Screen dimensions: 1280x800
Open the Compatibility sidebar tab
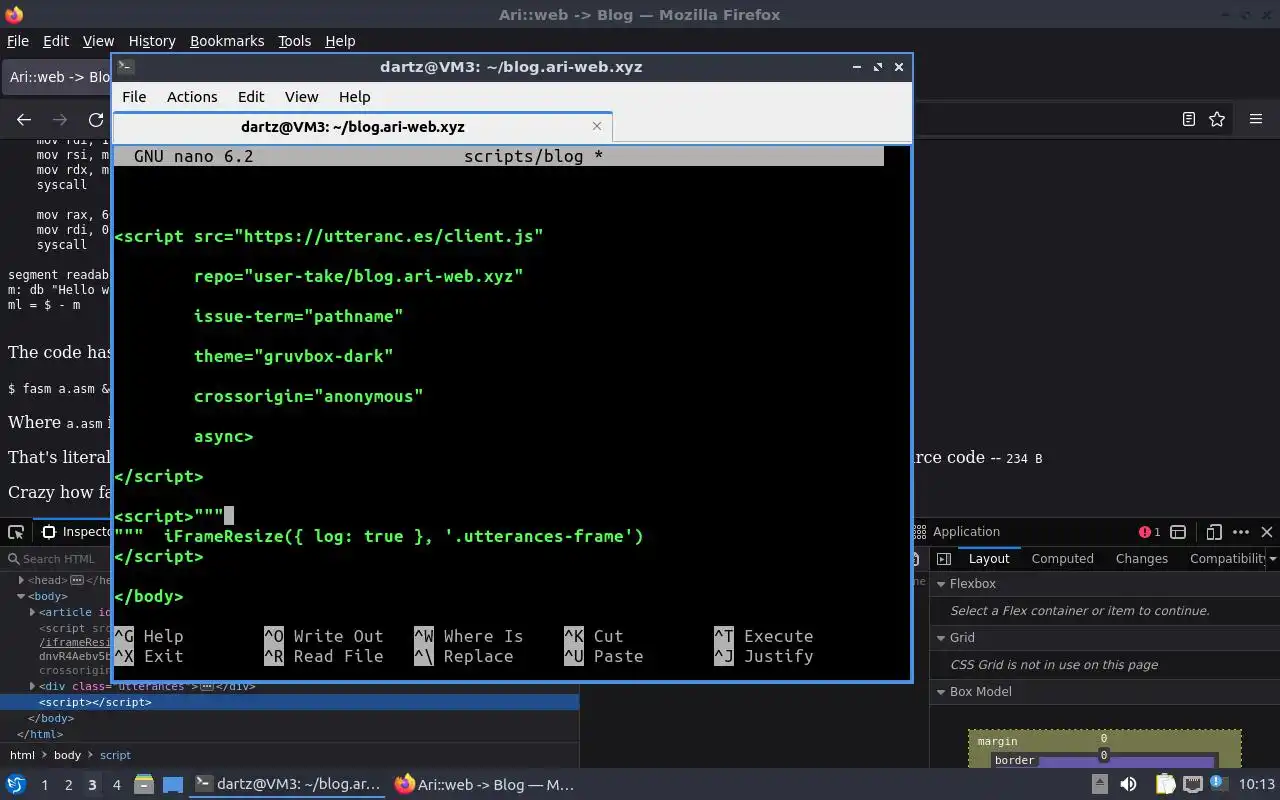tap(1227, 559)
